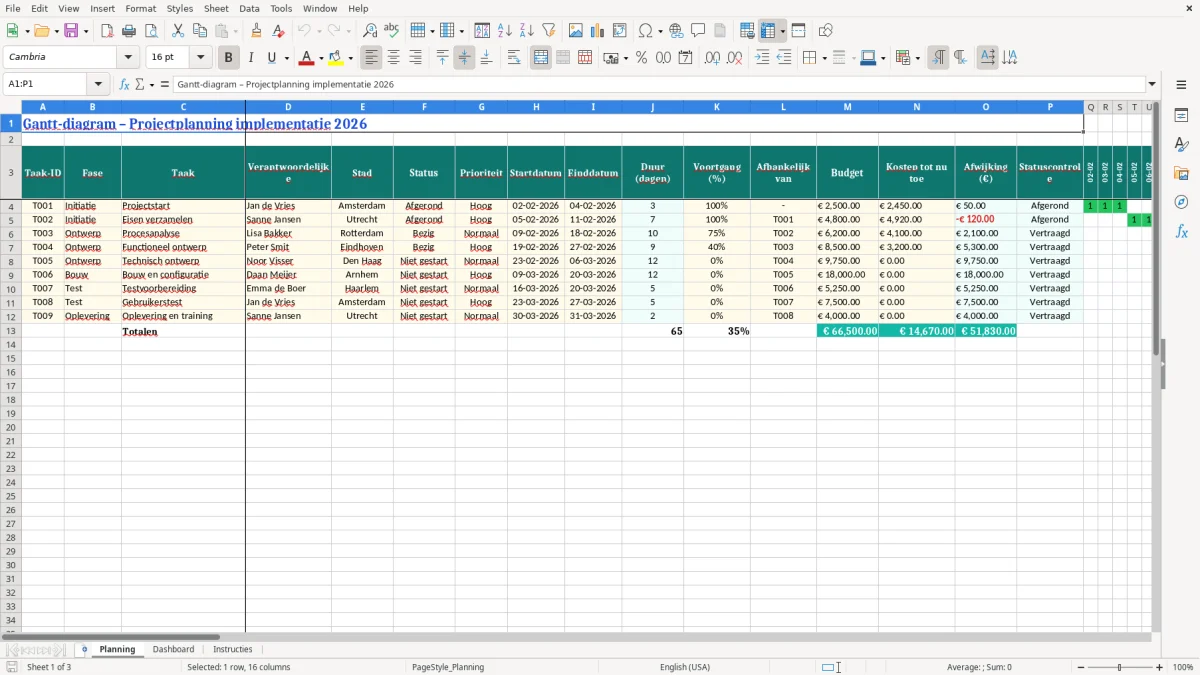This screenshot has width=1200, height=675.
Task: Toggle Italic formatting
Action: [x=251, y=58]
